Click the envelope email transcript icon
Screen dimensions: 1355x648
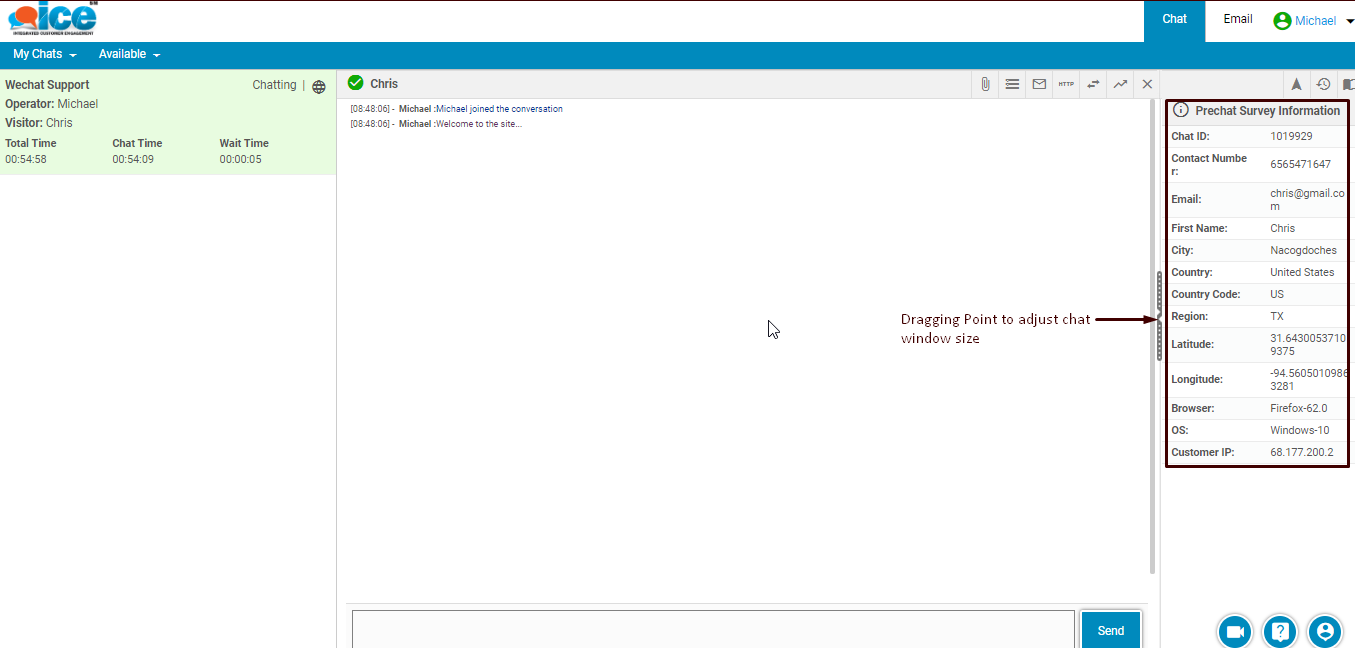tap(1039, 84)
